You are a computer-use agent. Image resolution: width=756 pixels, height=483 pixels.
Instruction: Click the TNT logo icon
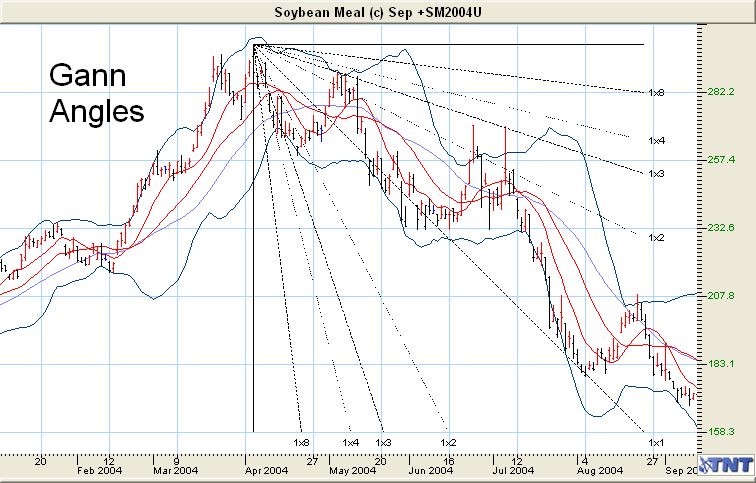[x=728, y=467]
